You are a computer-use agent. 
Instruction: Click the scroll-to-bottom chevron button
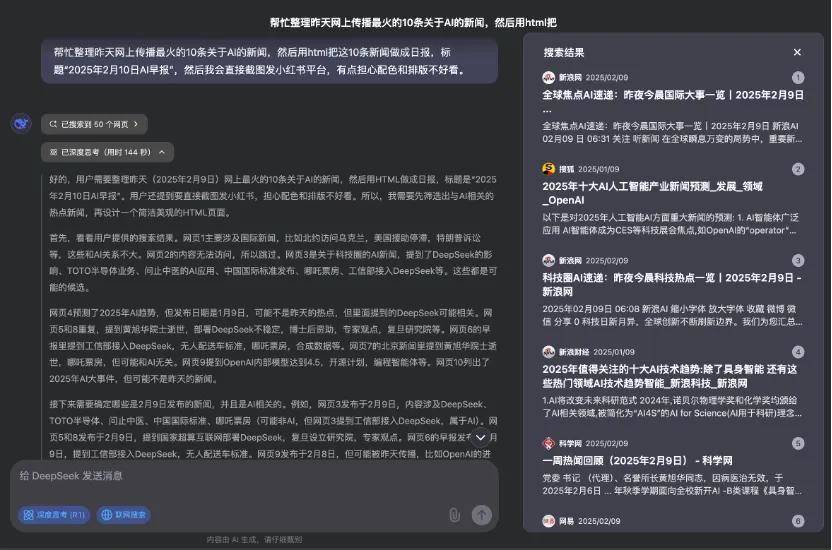tap(480, 438)
